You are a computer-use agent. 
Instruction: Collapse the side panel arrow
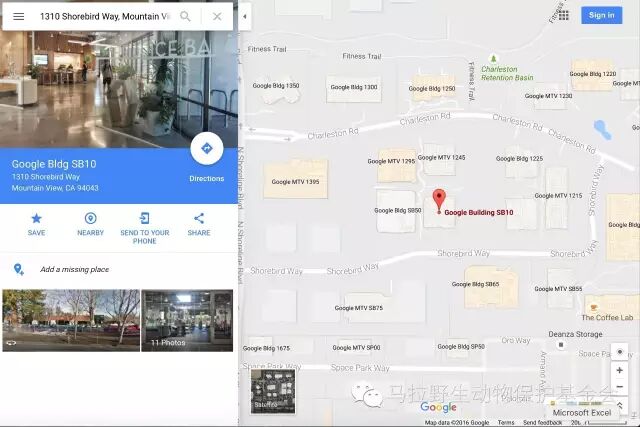pos(244,16)
